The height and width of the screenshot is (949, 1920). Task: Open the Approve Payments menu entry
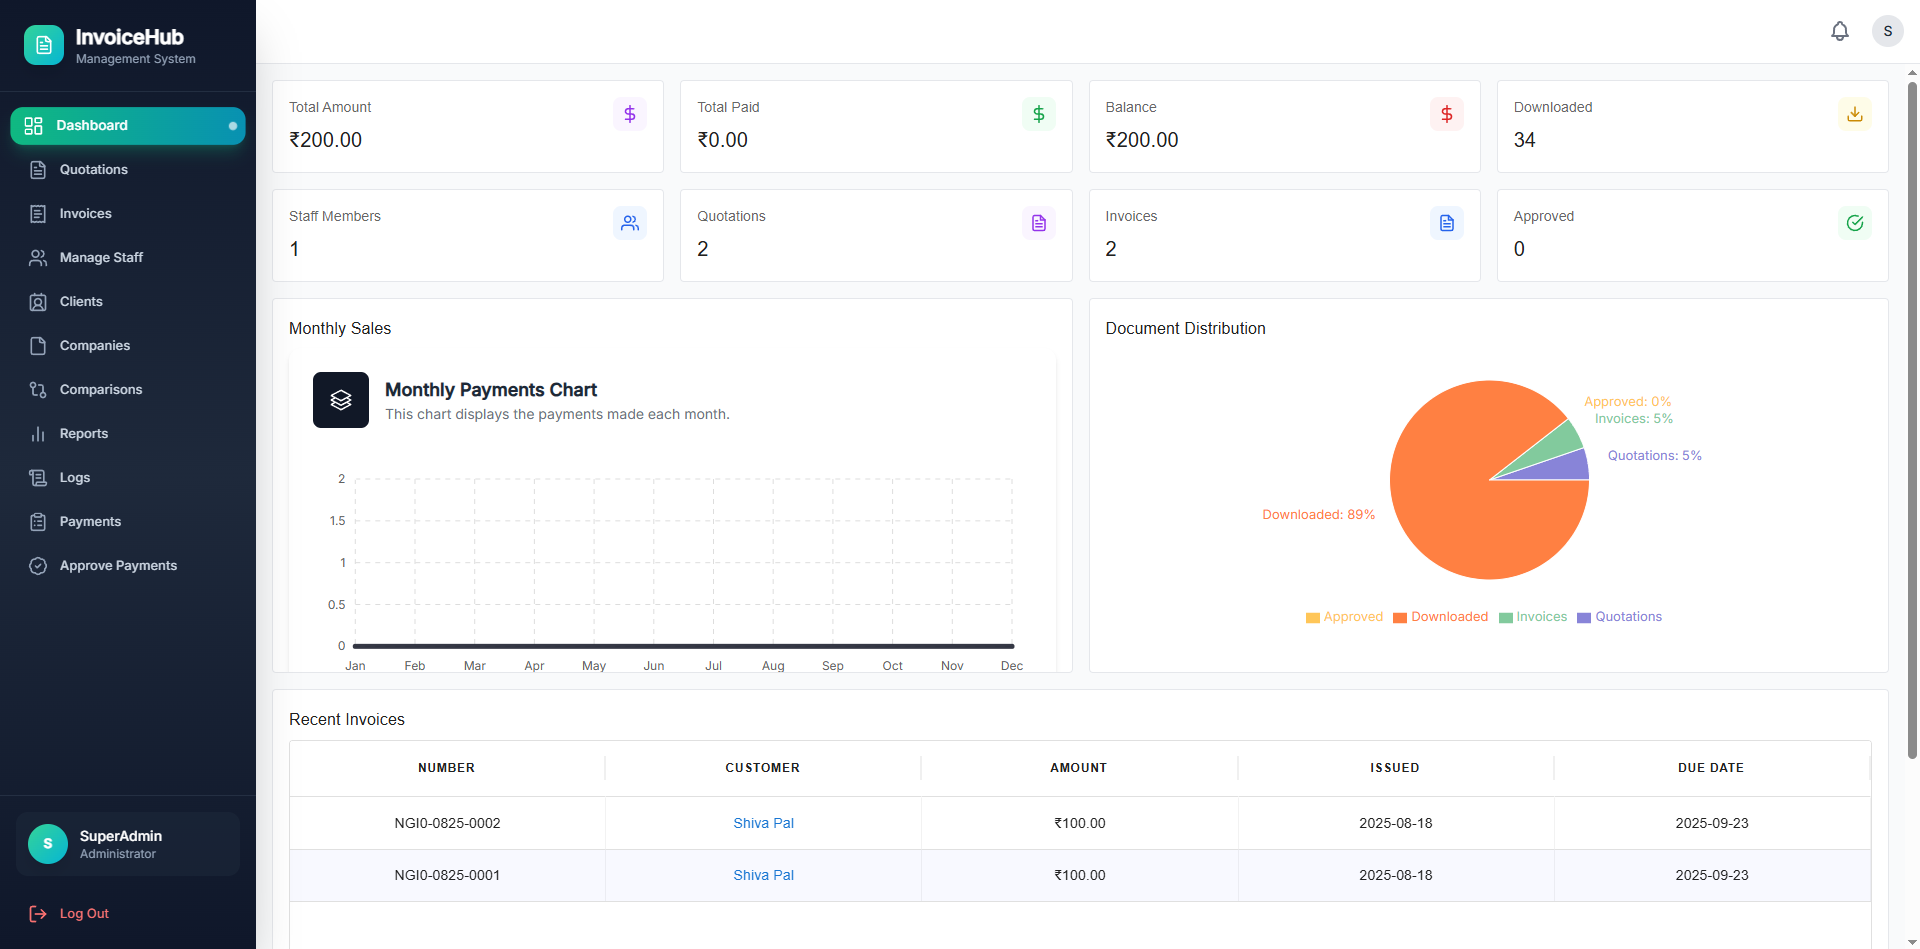[118, 565]
